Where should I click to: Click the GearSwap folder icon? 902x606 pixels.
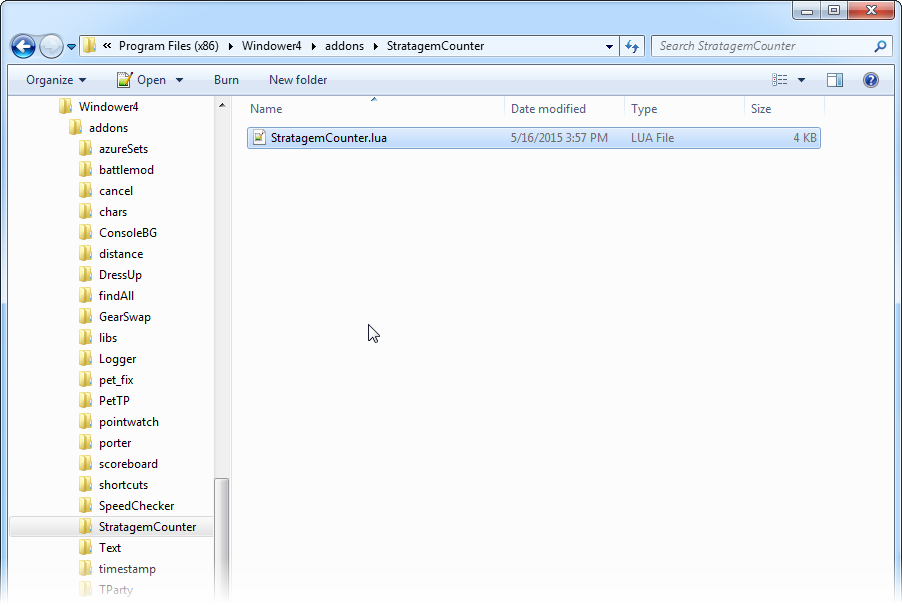85,317
